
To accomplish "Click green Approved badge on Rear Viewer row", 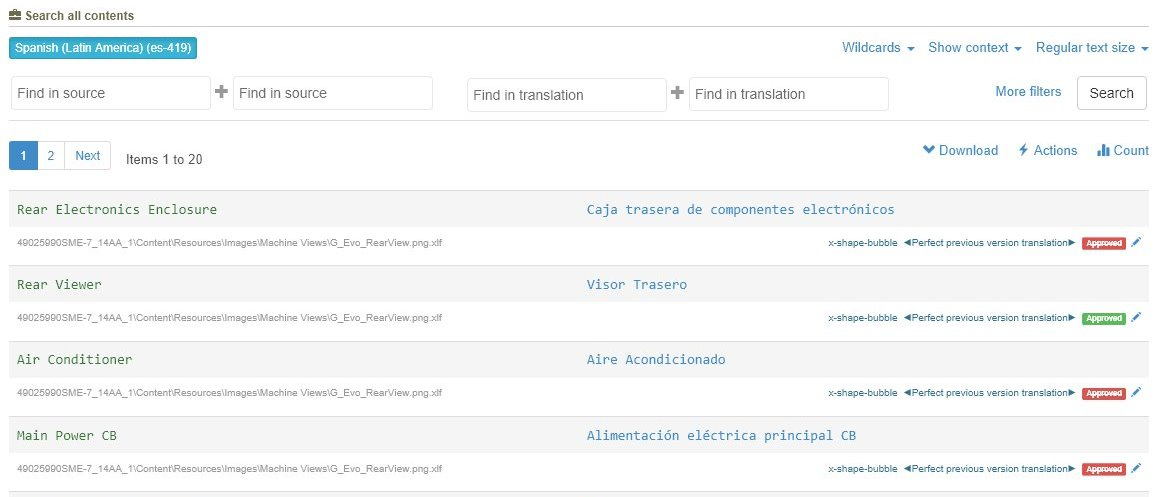I will click(x=1104, y=318).
